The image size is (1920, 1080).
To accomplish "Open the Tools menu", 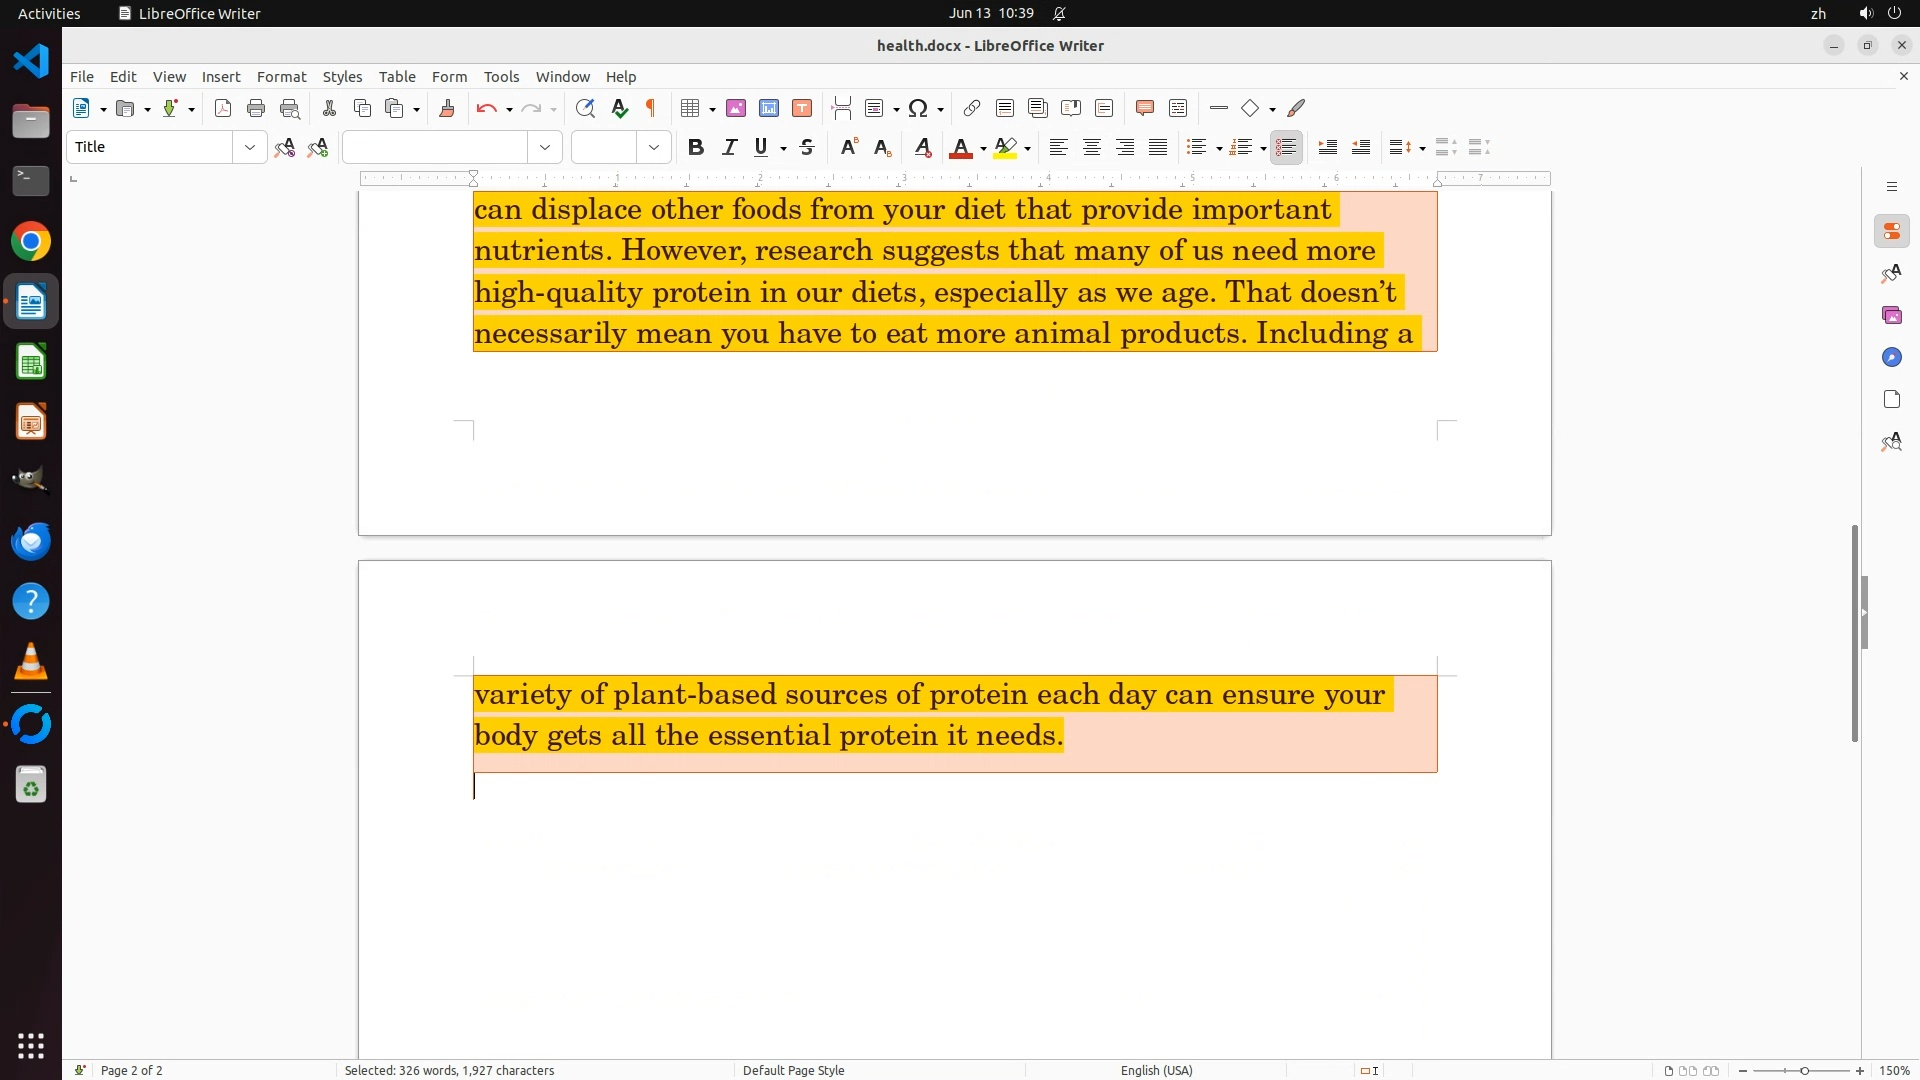I will pos(501,77).
